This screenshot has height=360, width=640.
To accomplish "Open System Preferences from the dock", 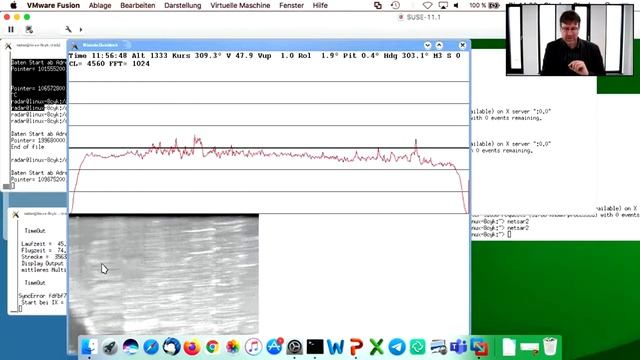I will pos(294,347).
